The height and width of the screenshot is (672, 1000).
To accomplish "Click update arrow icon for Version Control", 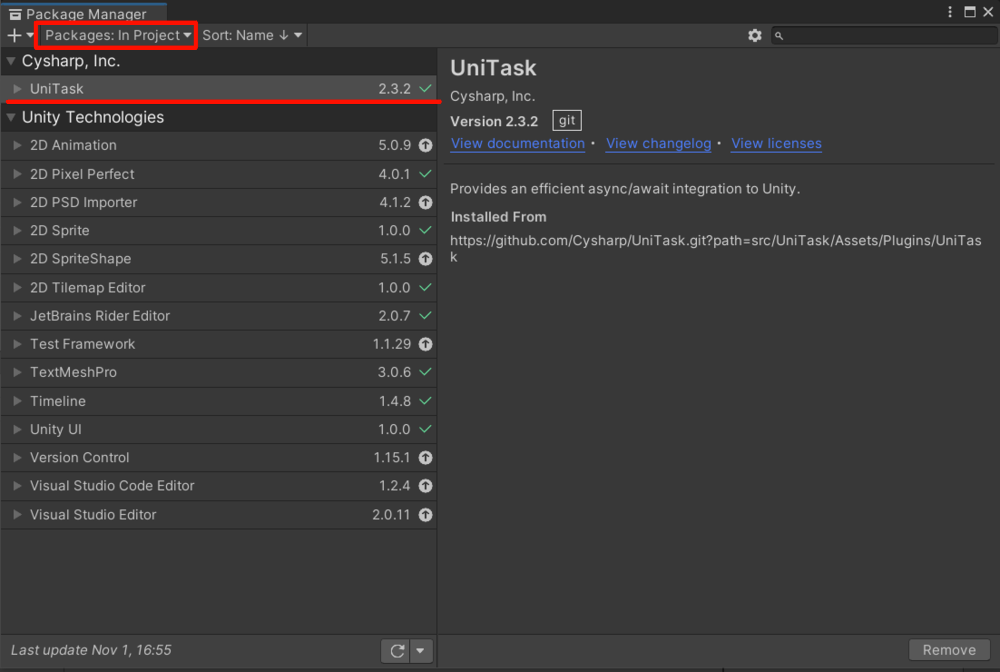I will [x=425, y=458].
